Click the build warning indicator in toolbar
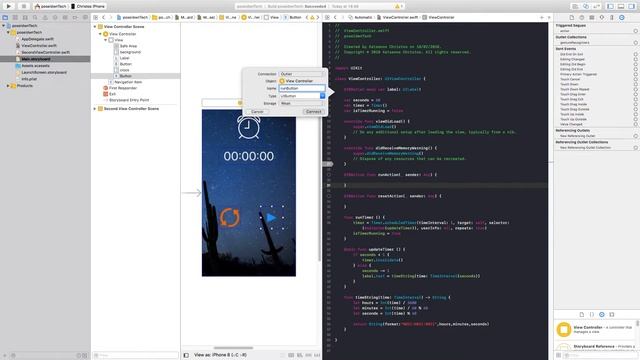The width and height of the screenshot is (640, 360). 397,6
